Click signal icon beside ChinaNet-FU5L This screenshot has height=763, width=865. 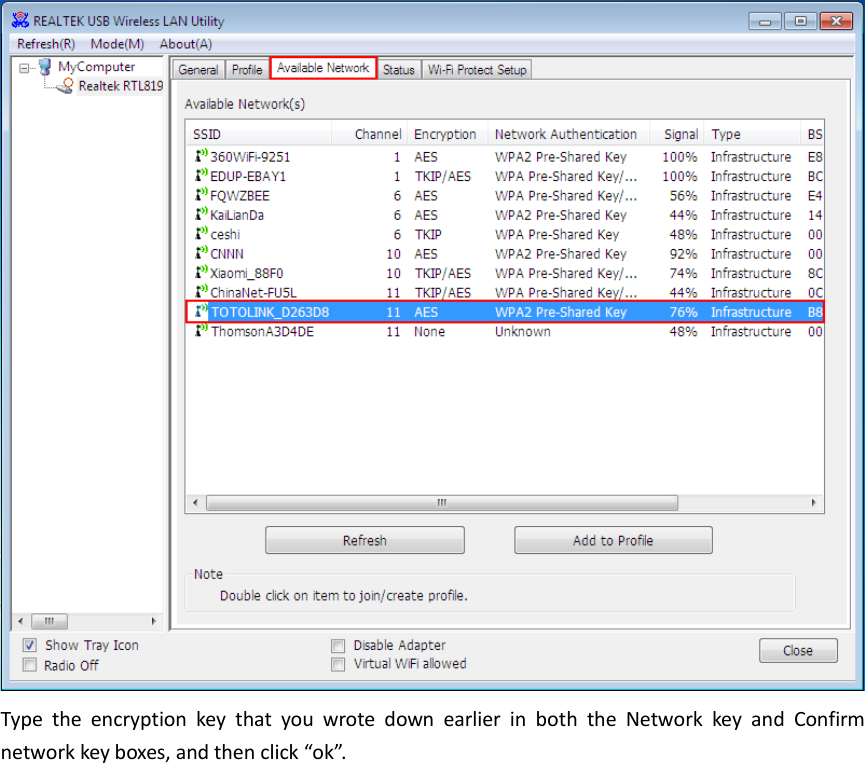click(x=201, y=291)
